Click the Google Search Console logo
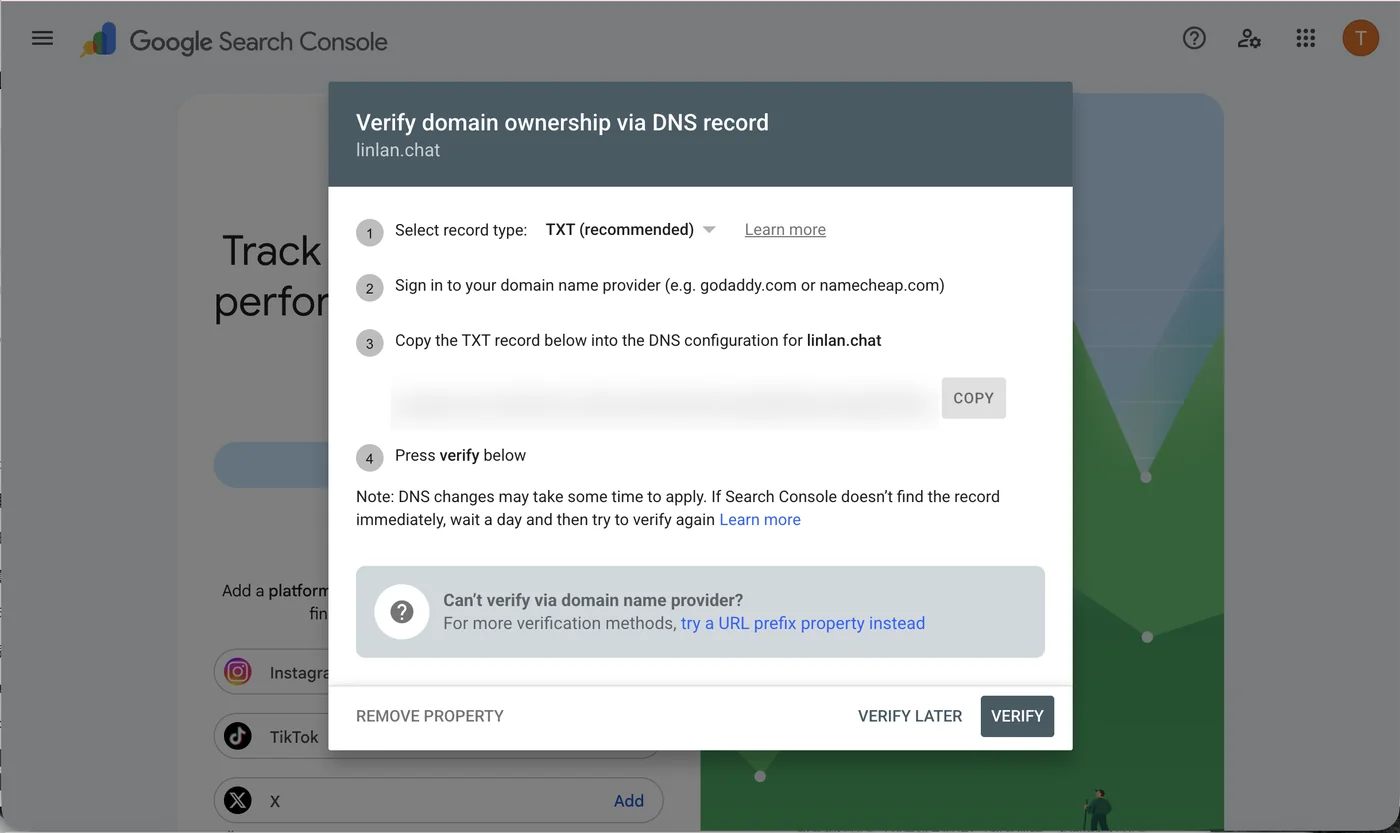 234,41
